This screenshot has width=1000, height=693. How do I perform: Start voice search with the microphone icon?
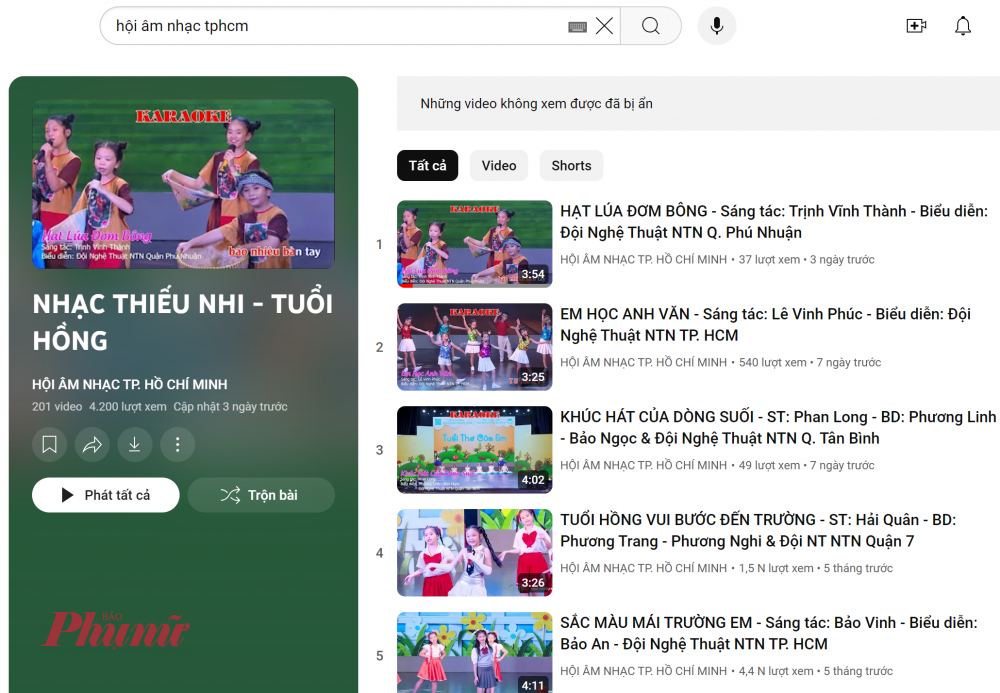[x=717, y=26]
